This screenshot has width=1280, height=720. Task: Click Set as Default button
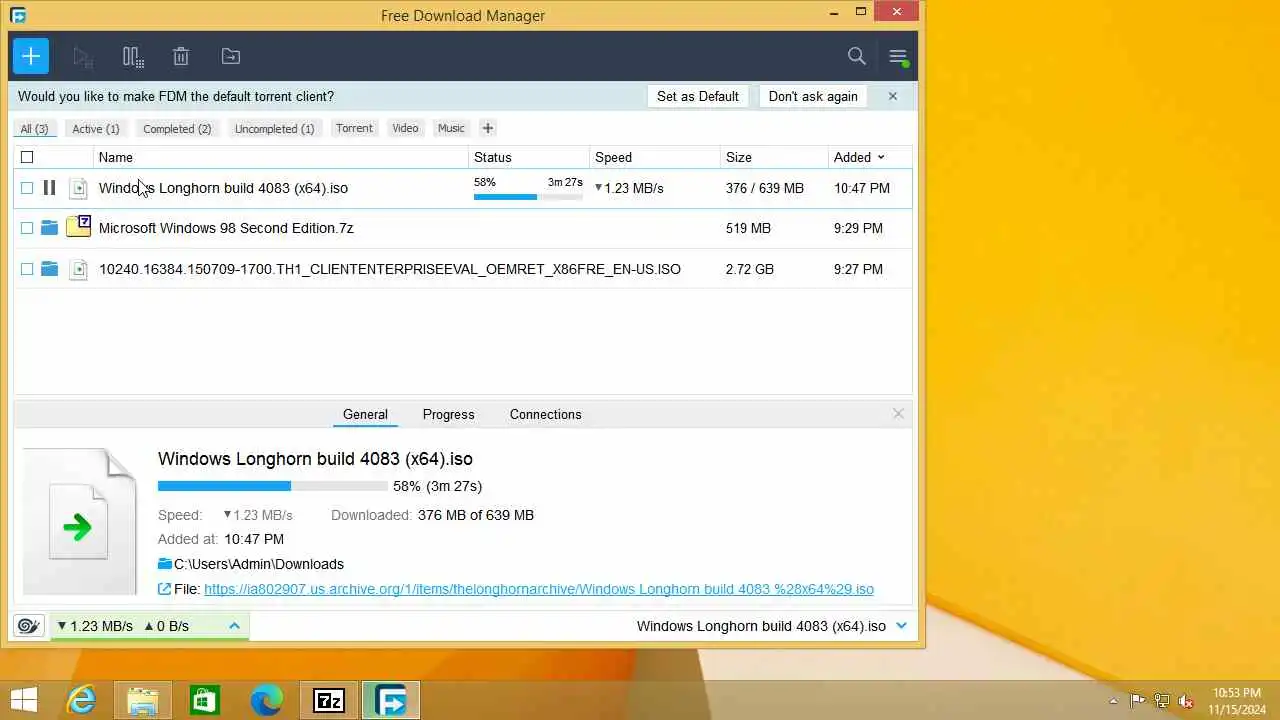698,96
